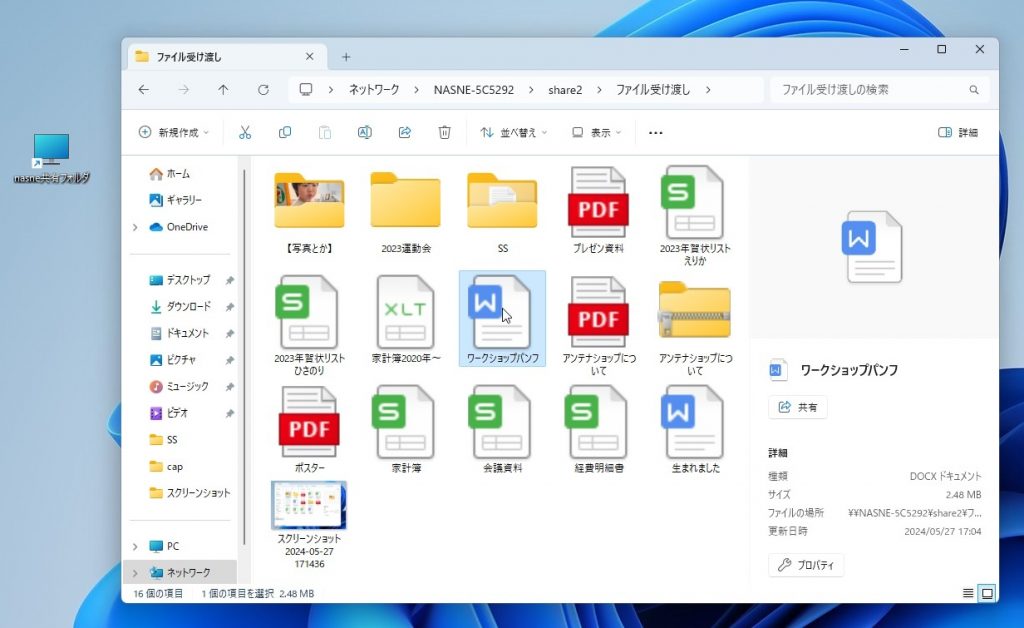
Task: Select the 経費明細書 spreadsheet file
Action: [x=598, y=429]
